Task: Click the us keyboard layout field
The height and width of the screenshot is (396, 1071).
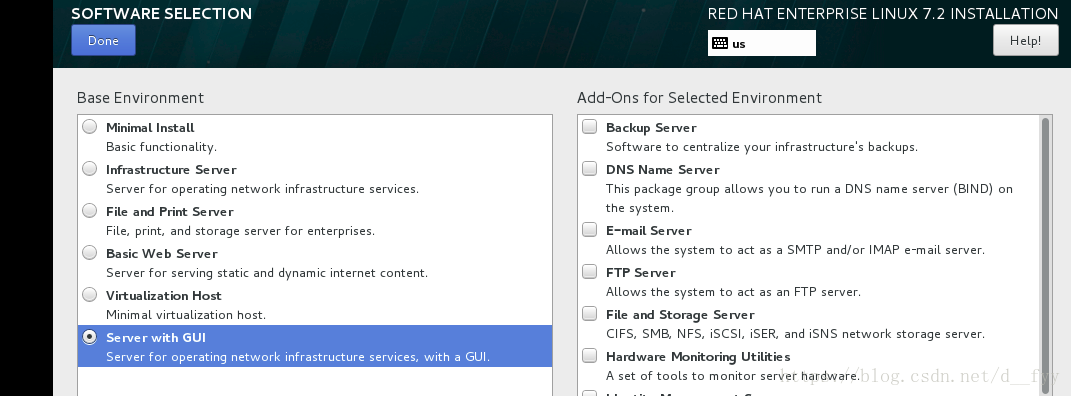Action: 762,43
